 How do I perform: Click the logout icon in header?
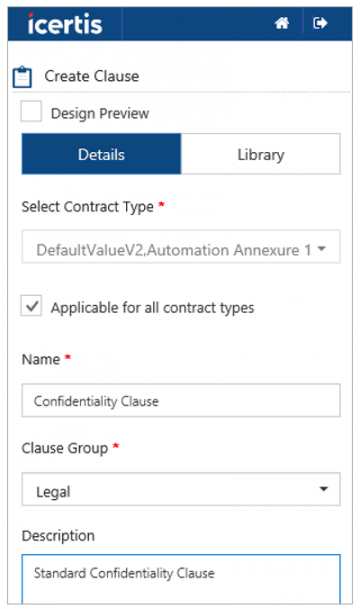(x=320, y=23)
